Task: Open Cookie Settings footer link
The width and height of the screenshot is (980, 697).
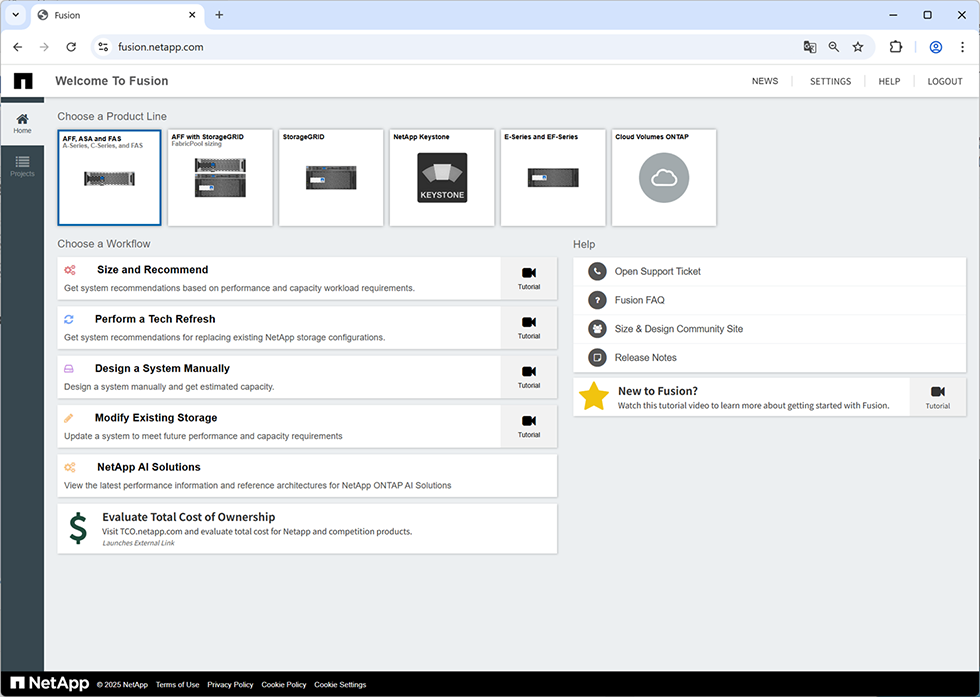Action: click(x=340, y=684)
